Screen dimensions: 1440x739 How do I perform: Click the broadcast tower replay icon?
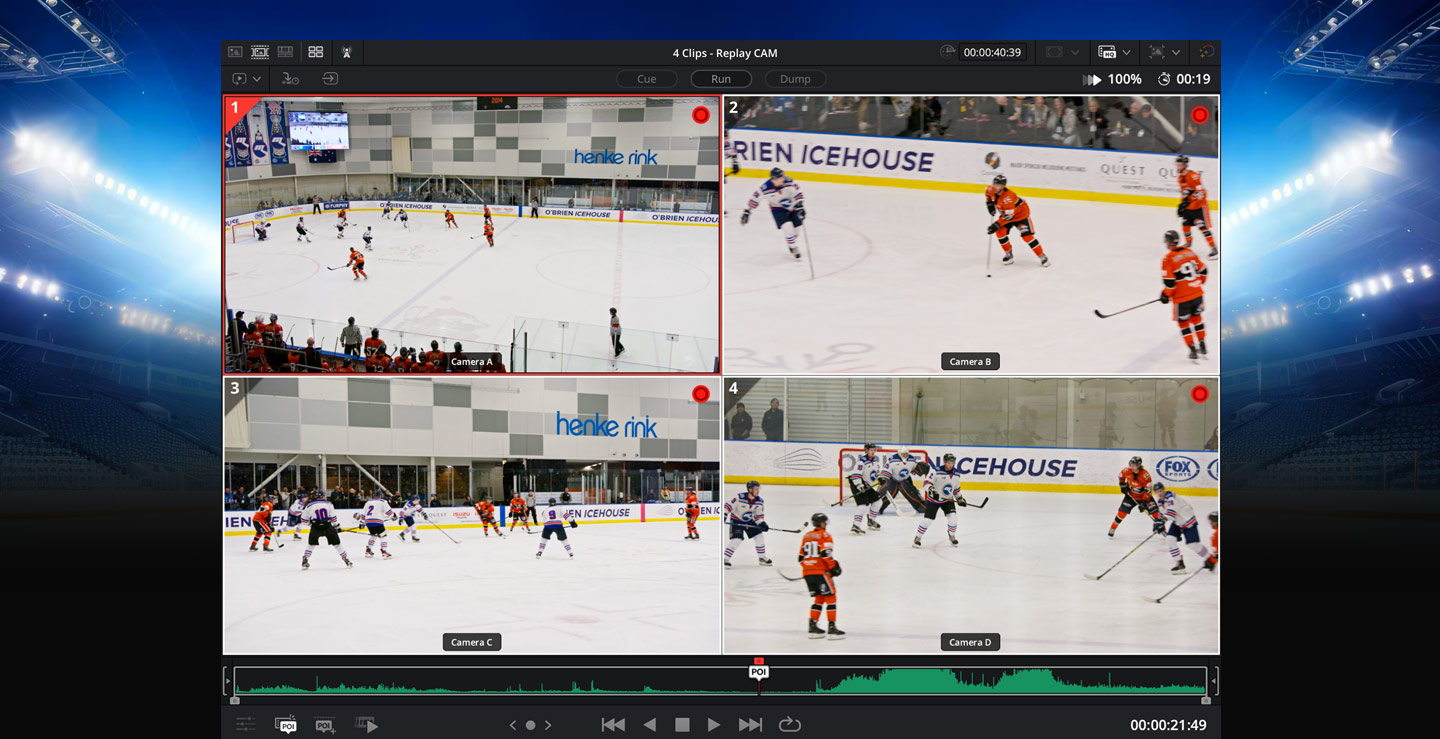(346, 52)
